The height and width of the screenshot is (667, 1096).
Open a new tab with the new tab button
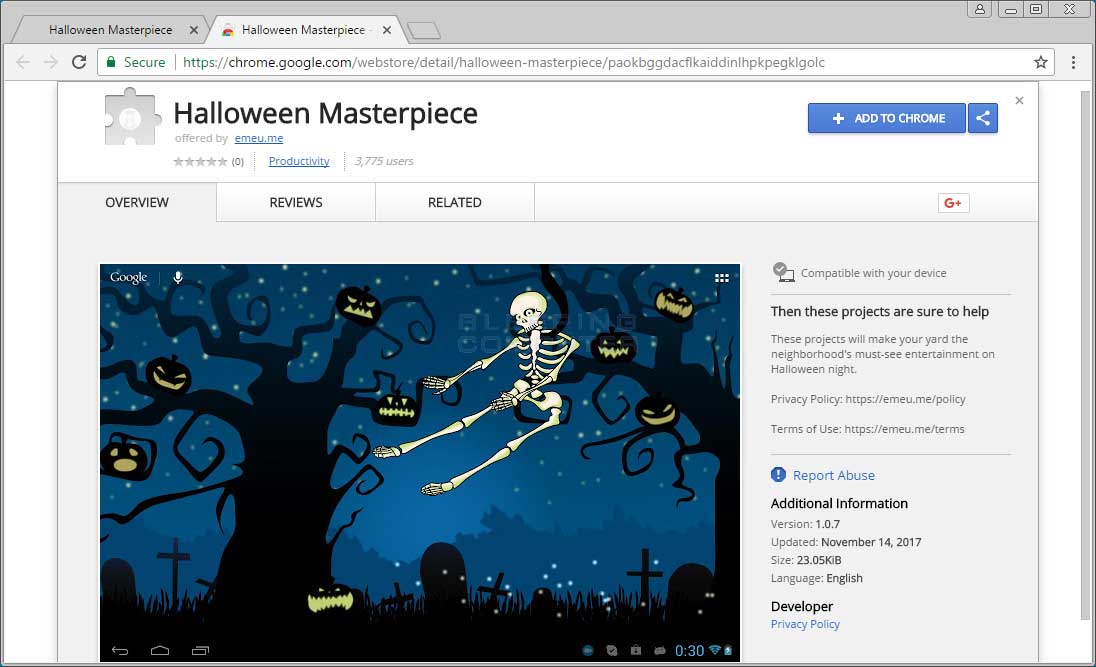point(424,31)
